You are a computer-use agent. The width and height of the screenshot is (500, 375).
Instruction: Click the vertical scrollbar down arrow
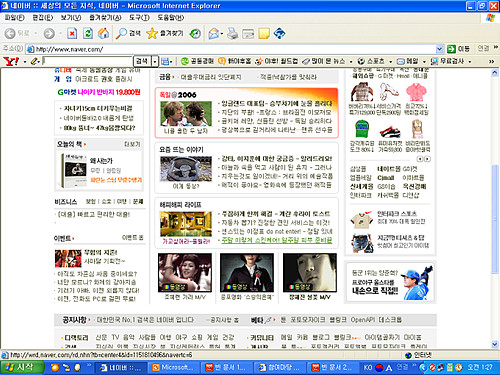coord(495,344)
